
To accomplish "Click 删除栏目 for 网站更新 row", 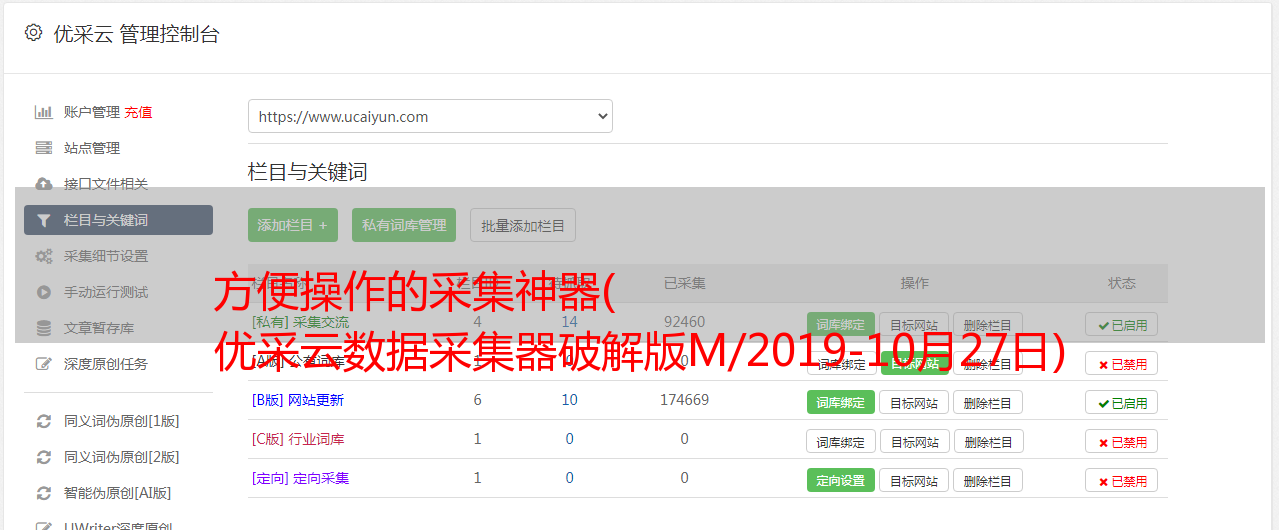I will (988, 403).
